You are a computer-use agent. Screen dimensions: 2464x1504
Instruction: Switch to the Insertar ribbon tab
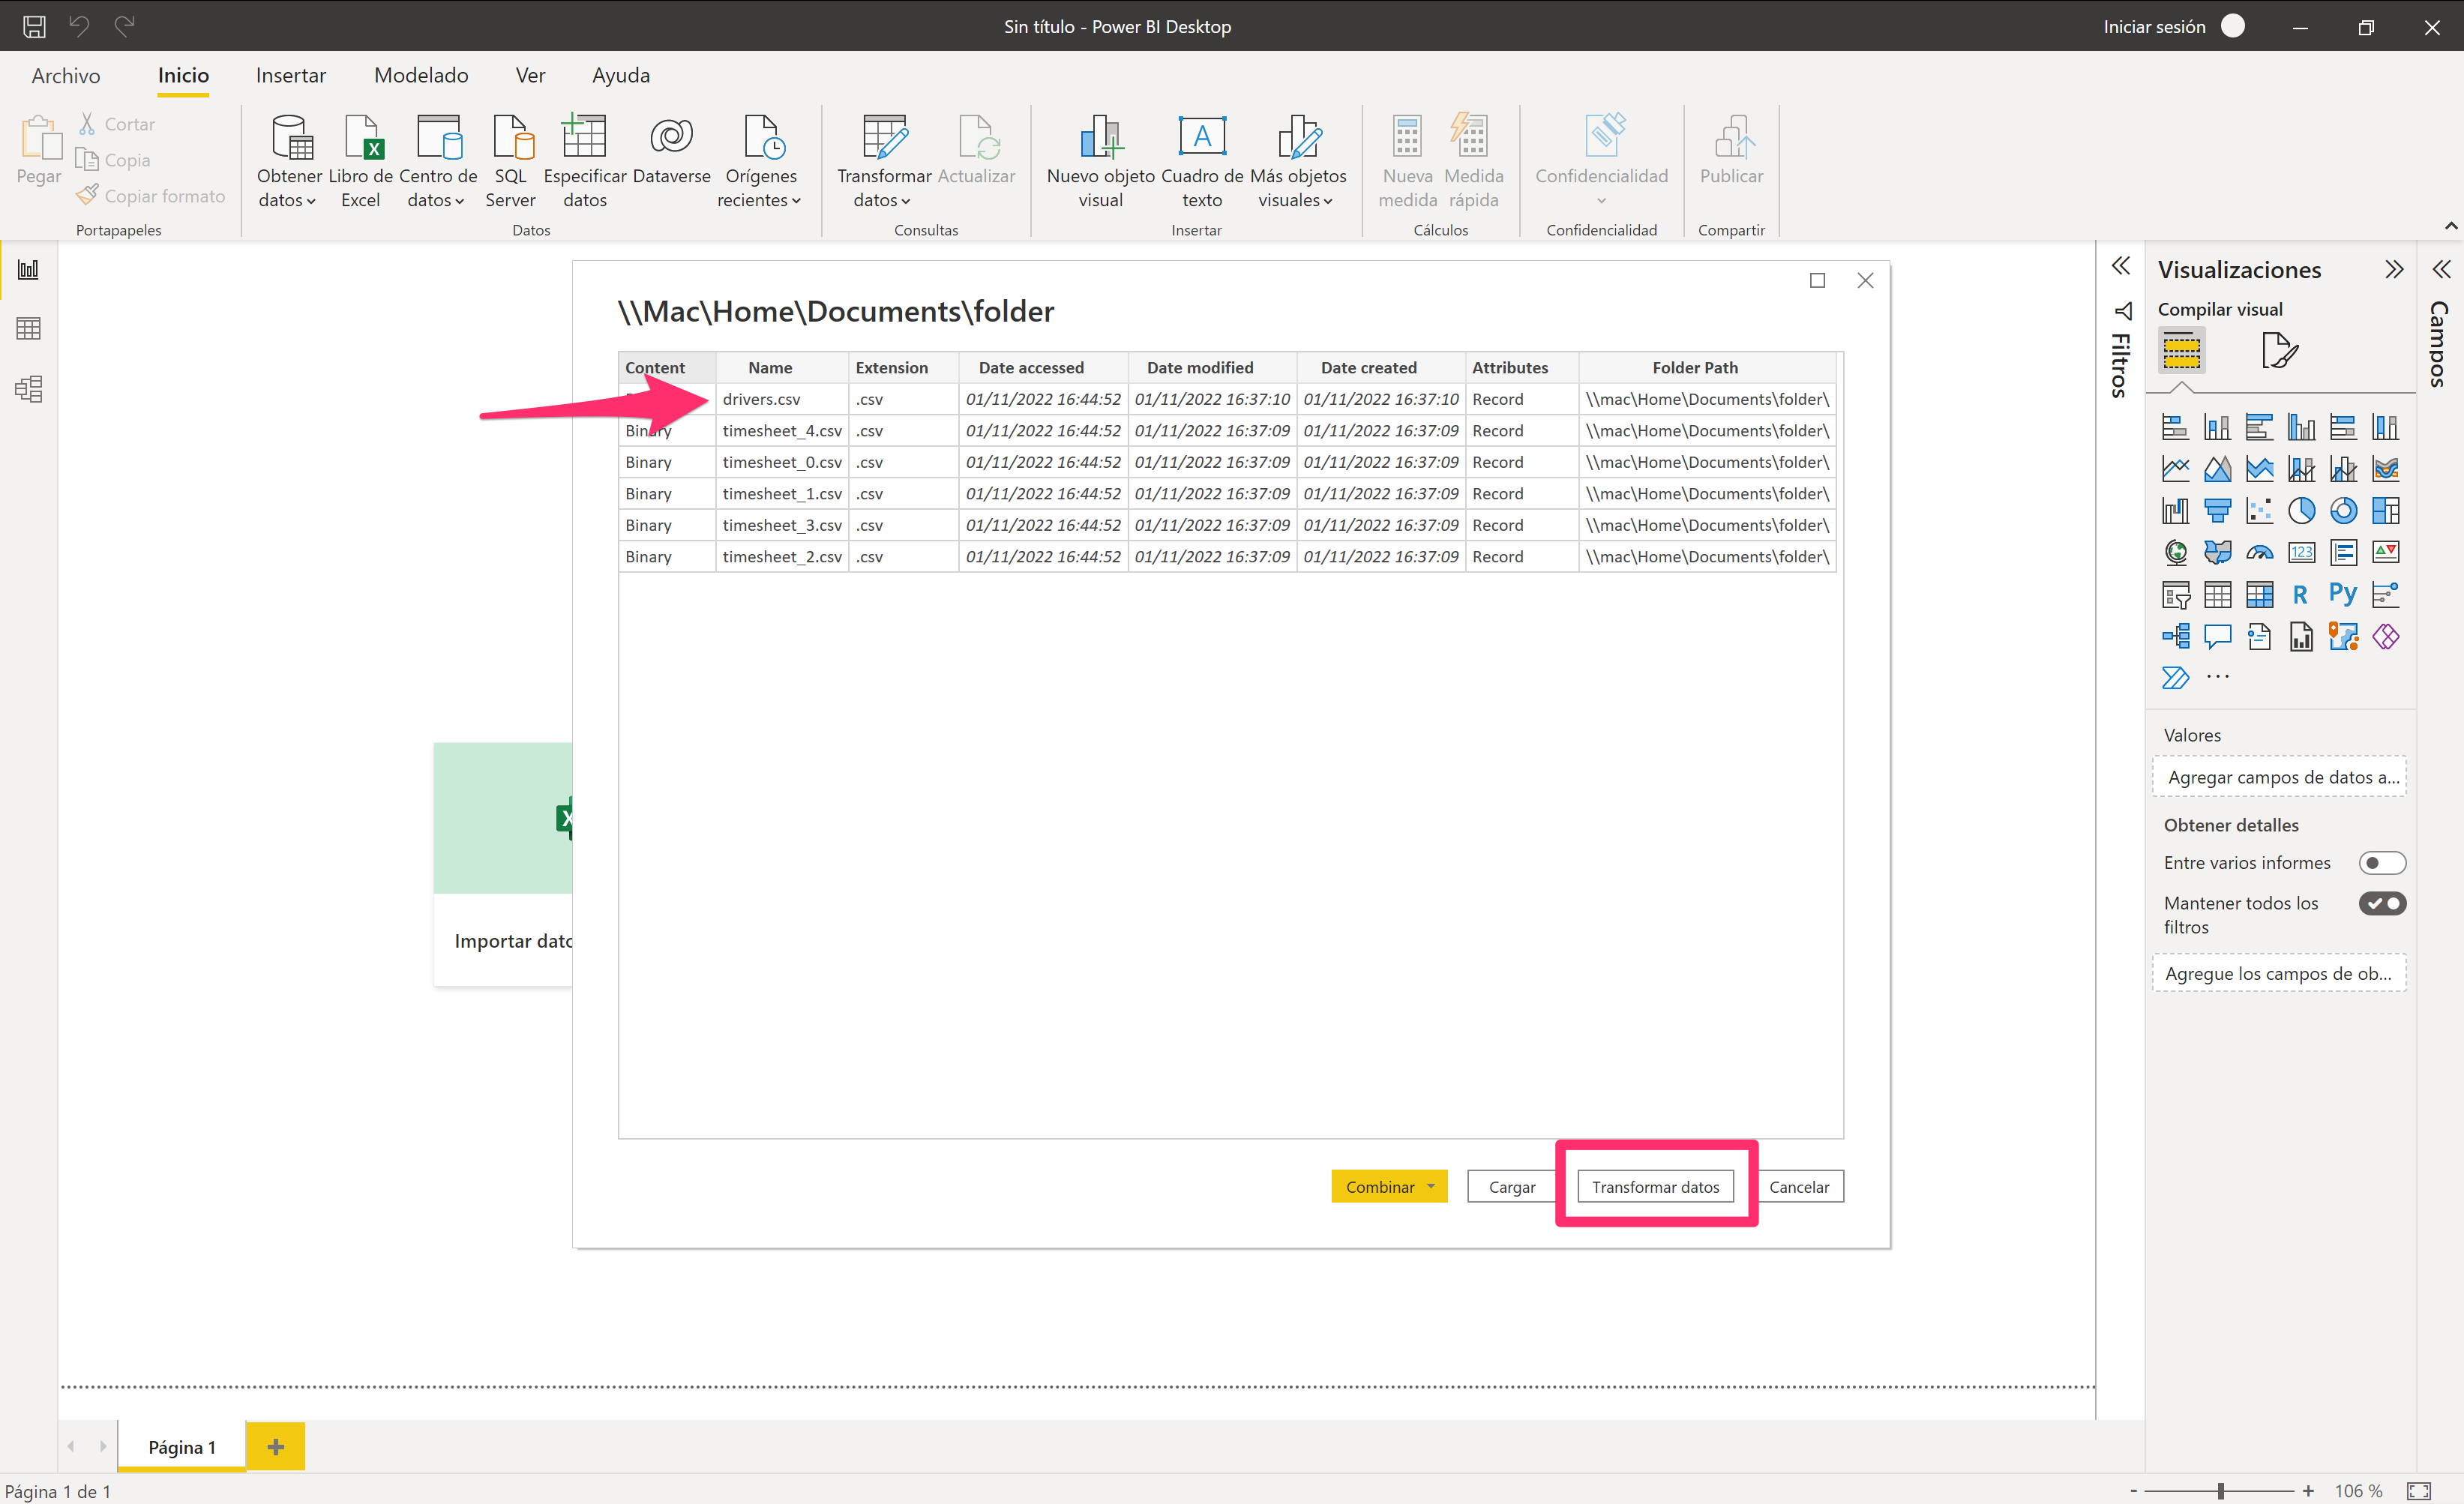291,75
